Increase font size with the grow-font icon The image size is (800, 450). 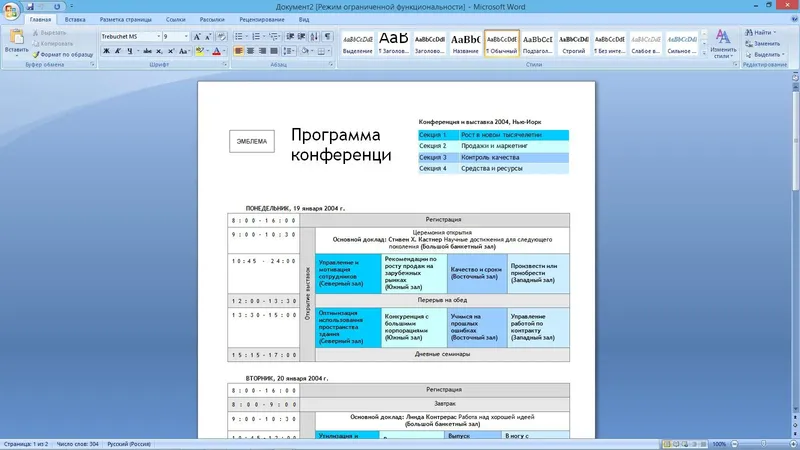(x=197, y=37)
